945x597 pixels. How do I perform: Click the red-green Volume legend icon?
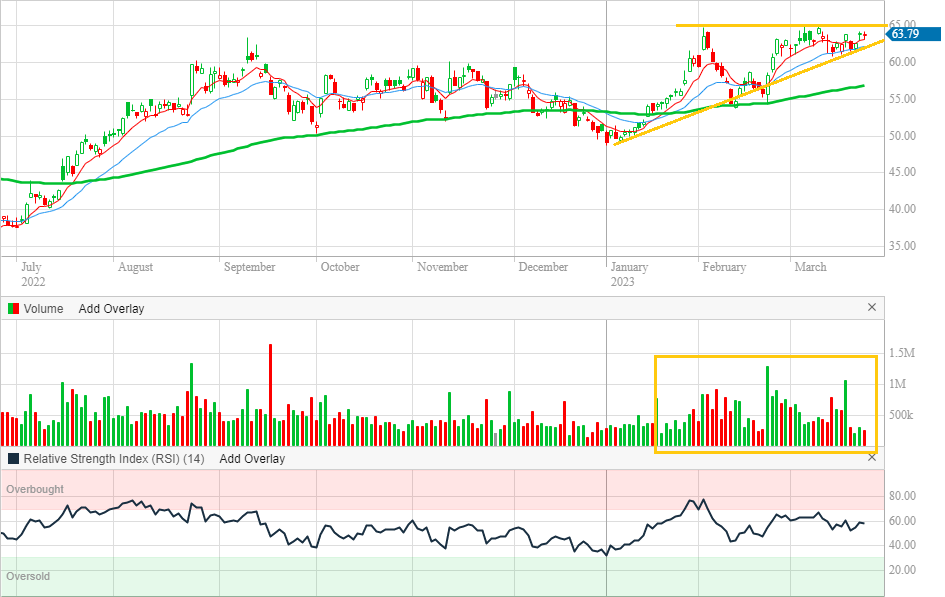pyautogui.click(x=13, y=309)
